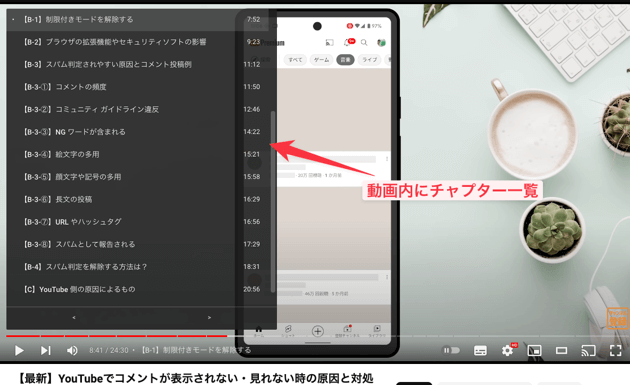The image size is (630, 385).
Task: Open the notifications bell in the phone app
Action: pos(348,42)
